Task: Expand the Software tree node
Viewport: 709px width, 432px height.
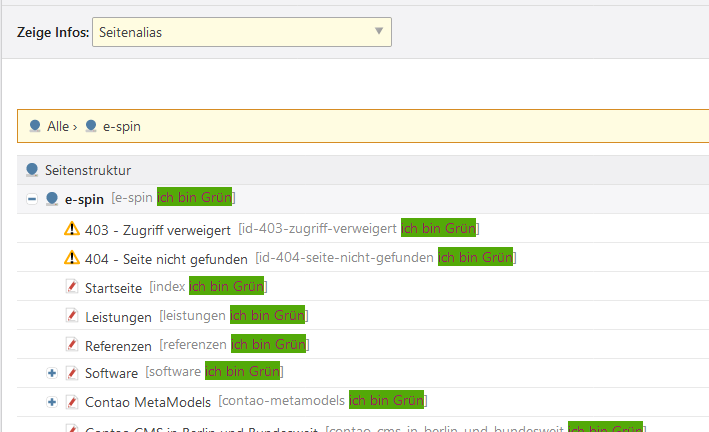Action: click(x=52, y=373)
